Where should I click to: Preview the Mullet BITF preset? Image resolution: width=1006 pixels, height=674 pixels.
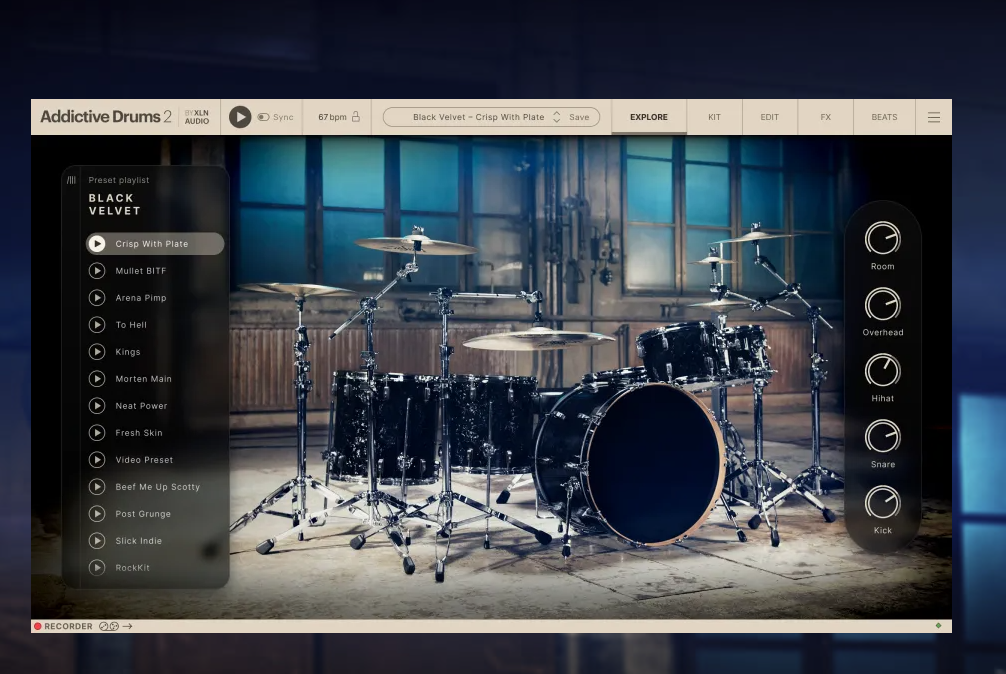pyautogui.click(x=97, y=271)
